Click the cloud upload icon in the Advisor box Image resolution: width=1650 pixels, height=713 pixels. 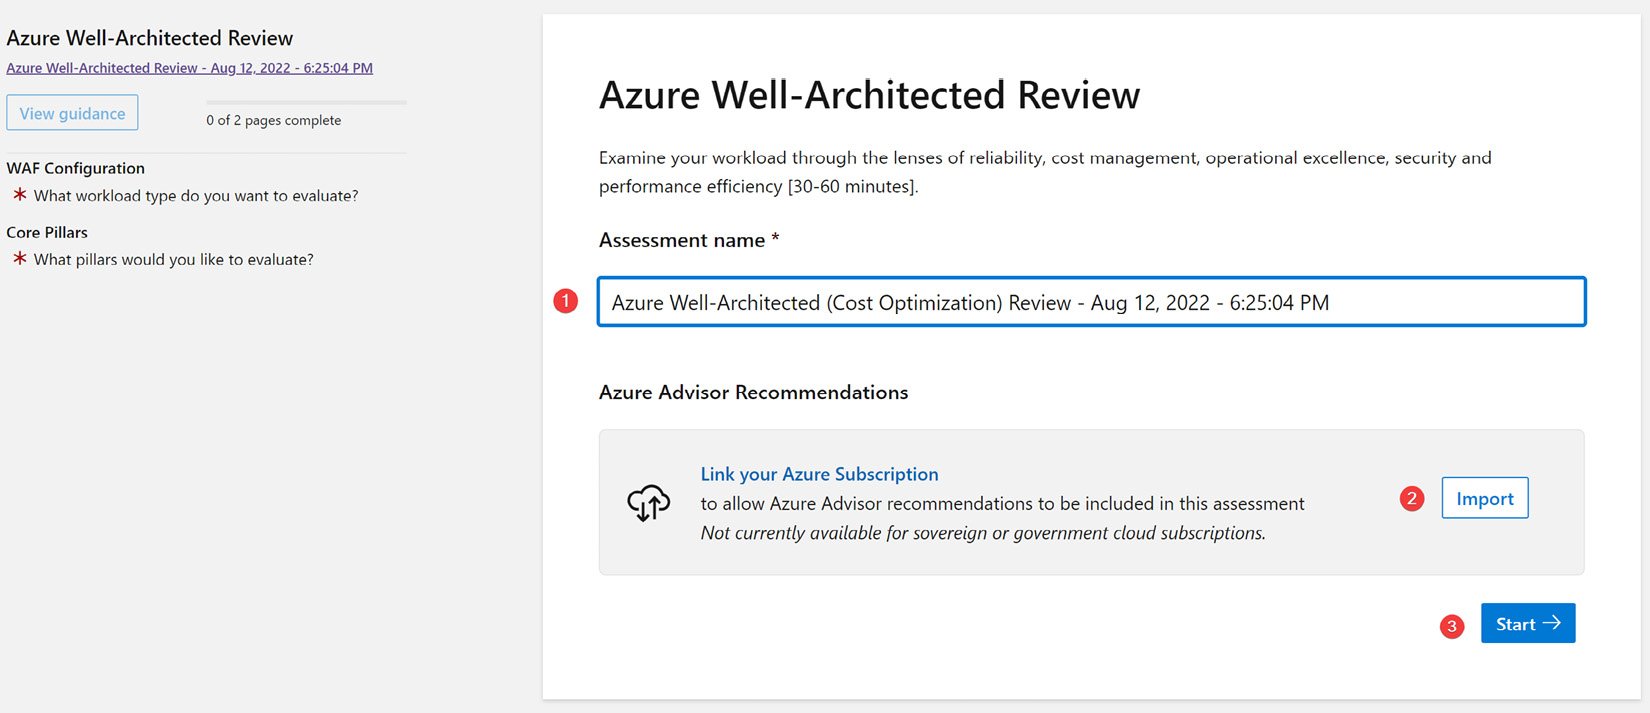(648, 502)
